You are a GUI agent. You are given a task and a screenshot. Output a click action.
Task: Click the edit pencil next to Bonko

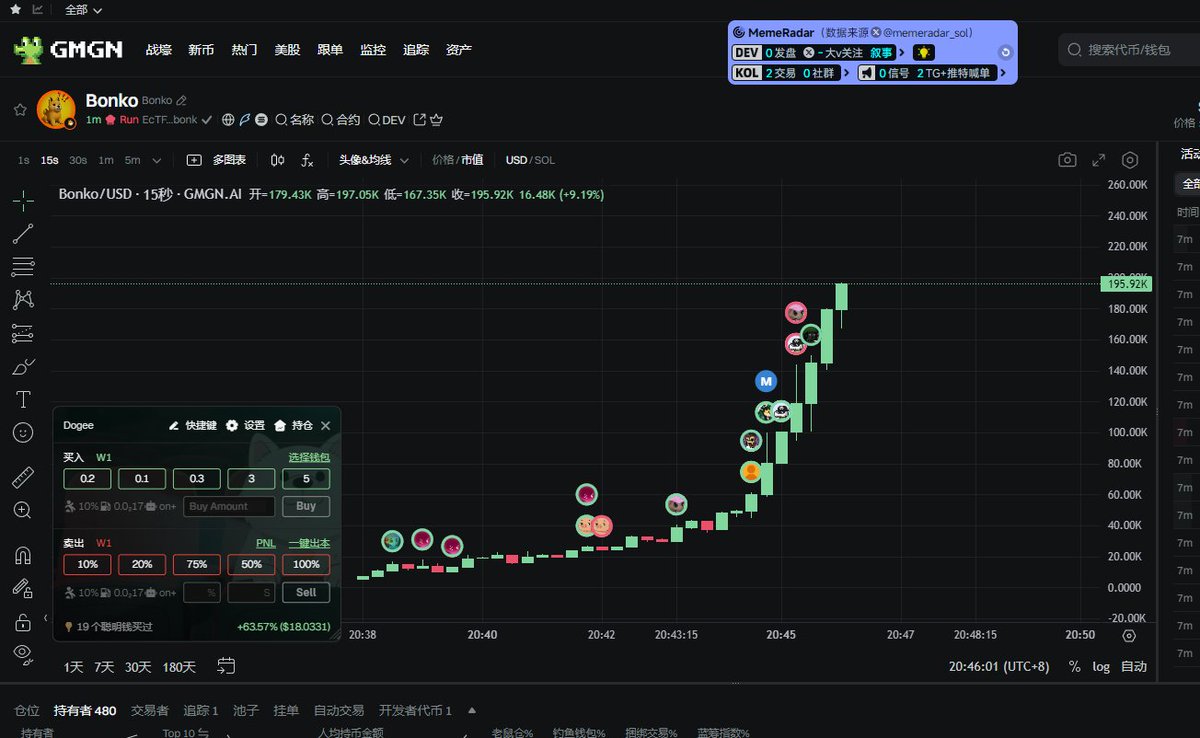181,101
